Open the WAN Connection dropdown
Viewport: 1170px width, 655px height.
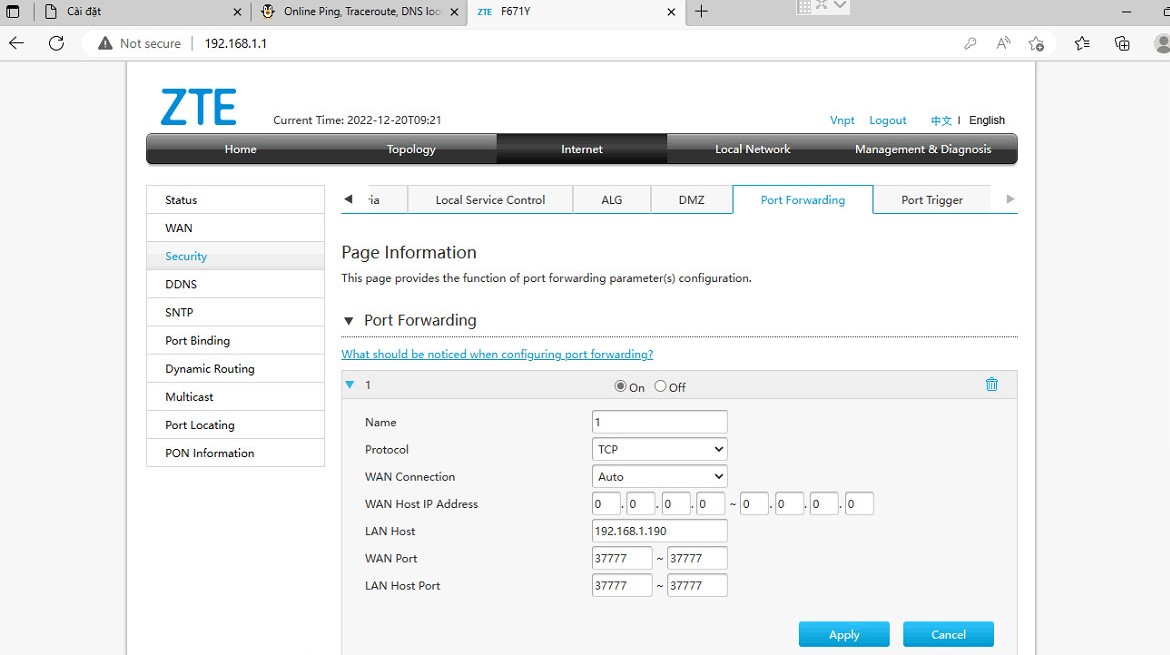[x=659, y=477]
